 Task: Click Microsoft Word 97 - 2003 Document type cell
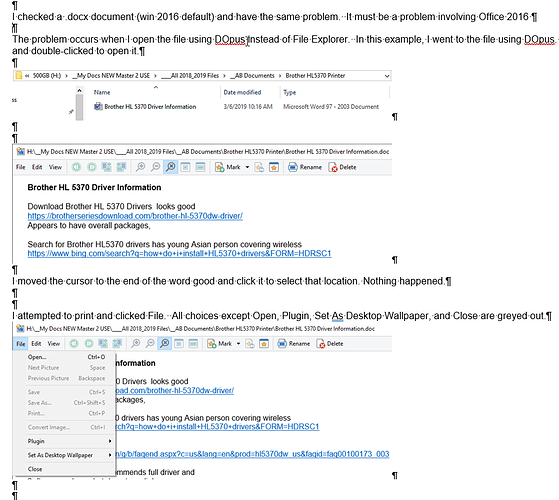click(331, 107)
